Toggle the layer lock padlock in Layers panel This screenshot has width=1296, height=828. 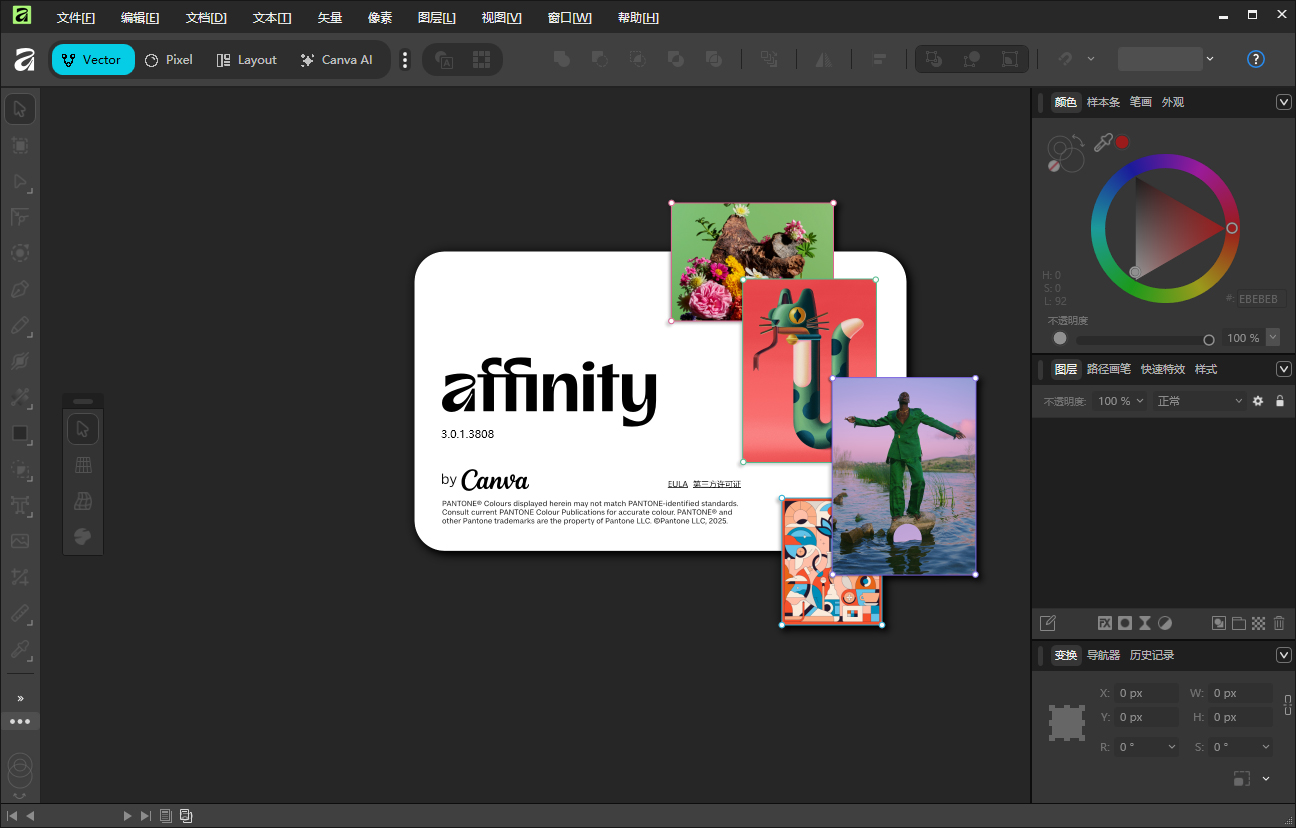point(1280,400)
